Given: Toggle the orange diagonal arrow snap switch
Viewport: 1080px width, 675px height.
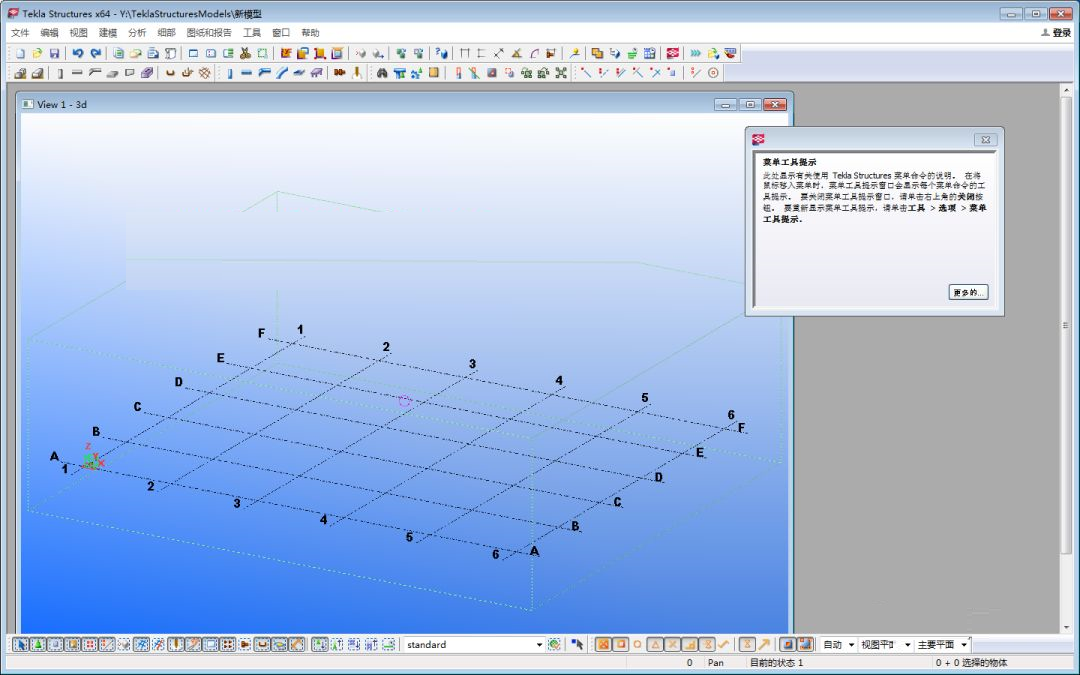Looking at the screenshot, I should coord(764,645).
